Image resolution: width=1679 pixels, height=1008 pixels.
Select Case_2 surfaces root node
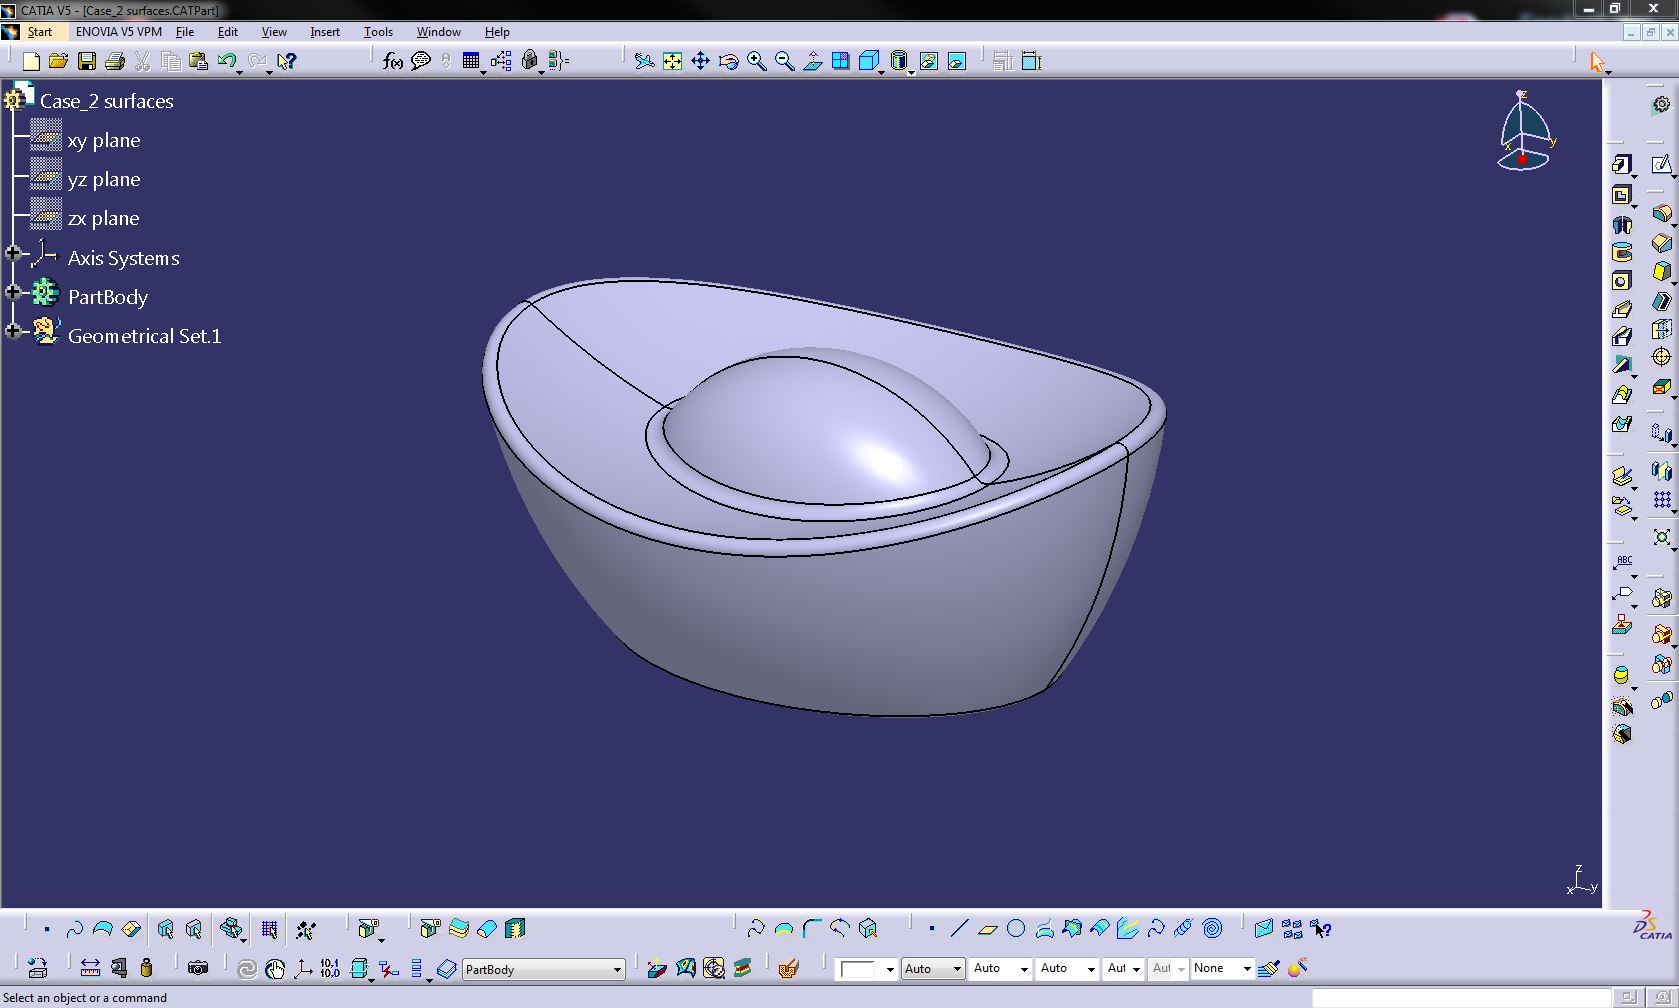coord(107,101)
